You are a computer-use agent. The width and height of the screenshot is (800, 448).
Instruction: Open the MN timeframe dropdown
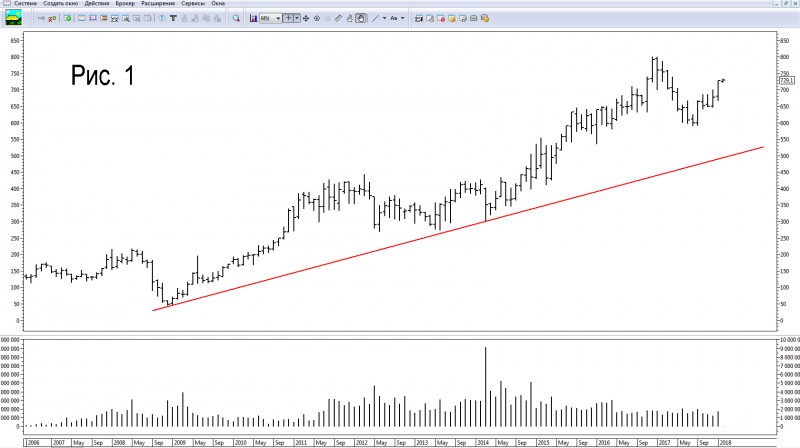tap(270, 18)
